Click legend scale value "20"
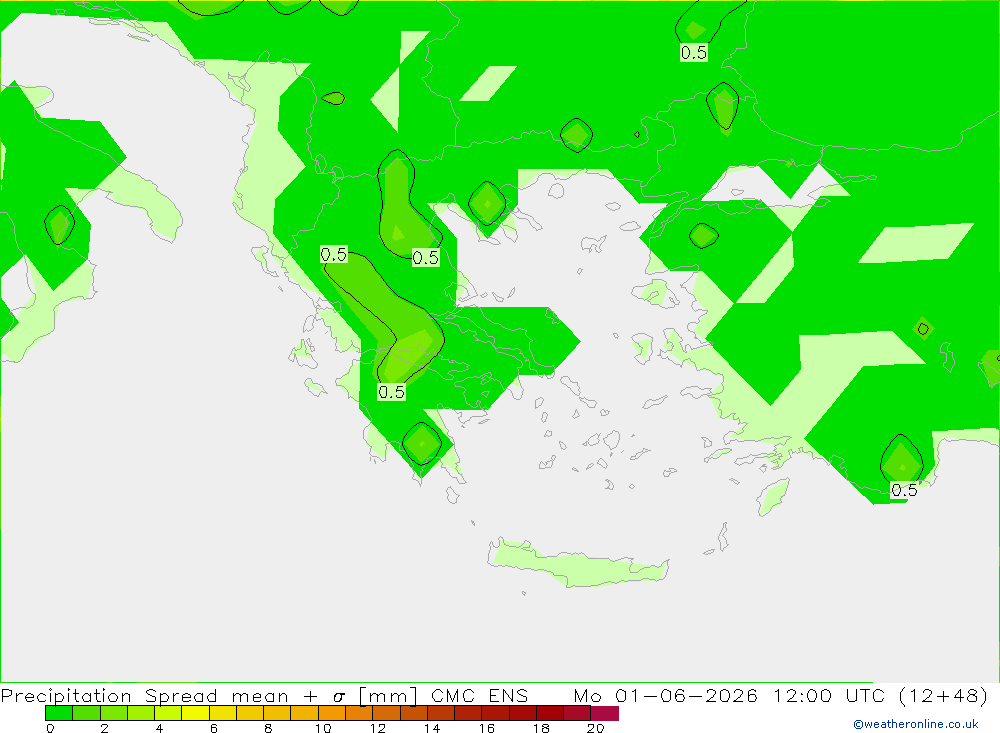The width and height of the screenshot is (1000, 733). coord(596,728)
